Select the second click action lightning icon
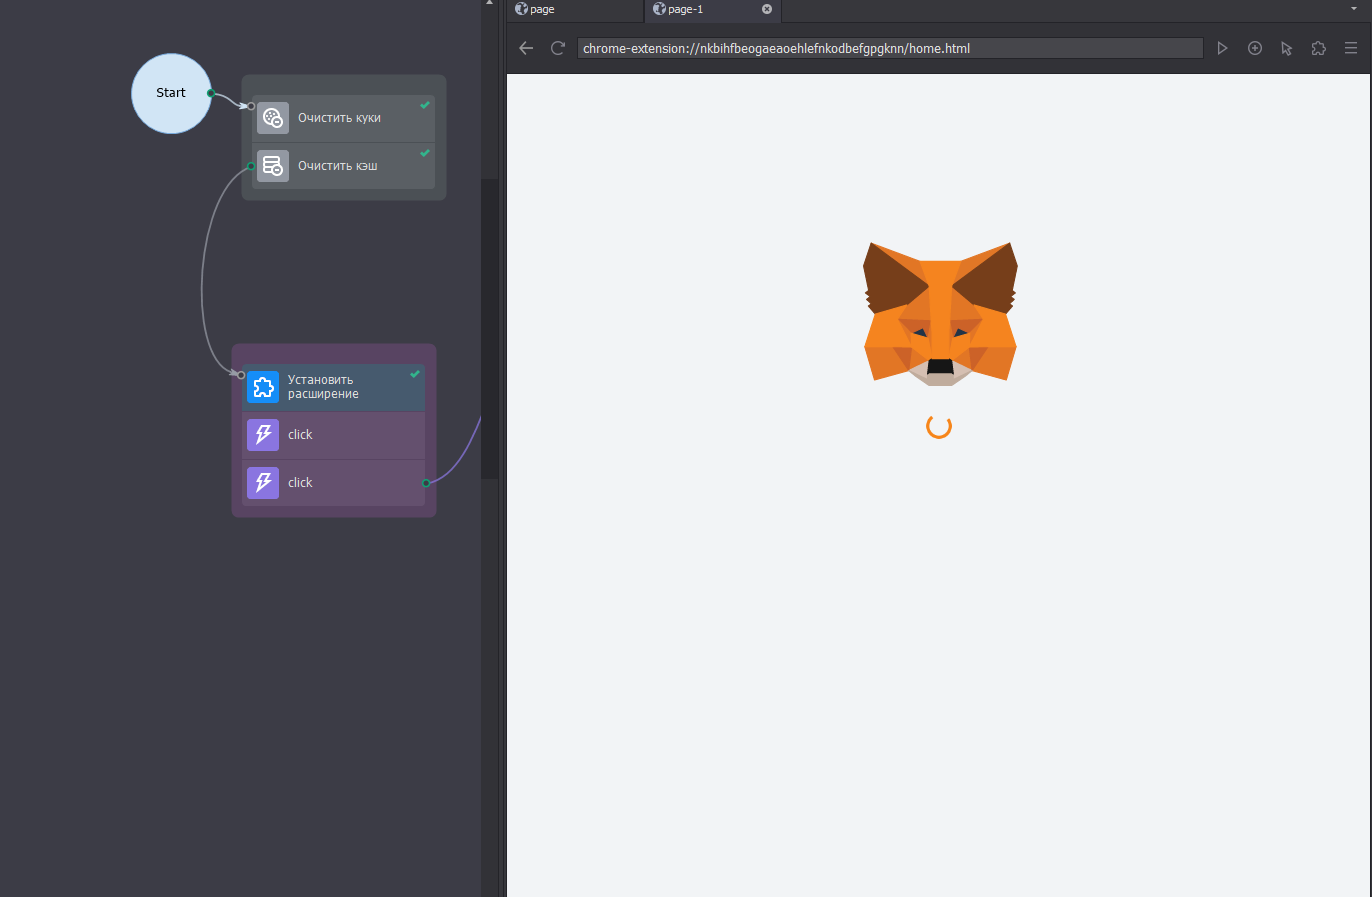The height and width of the screenshot is (897, 1372). (x=263, y=483)
